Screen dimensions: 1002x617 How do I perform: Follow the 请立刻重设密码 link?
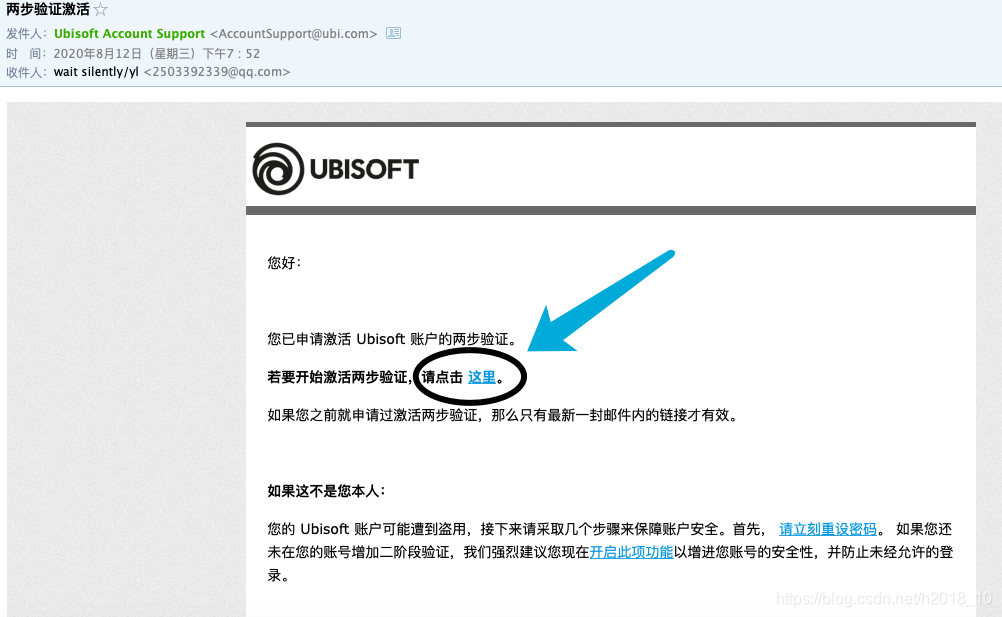point(828,529)
